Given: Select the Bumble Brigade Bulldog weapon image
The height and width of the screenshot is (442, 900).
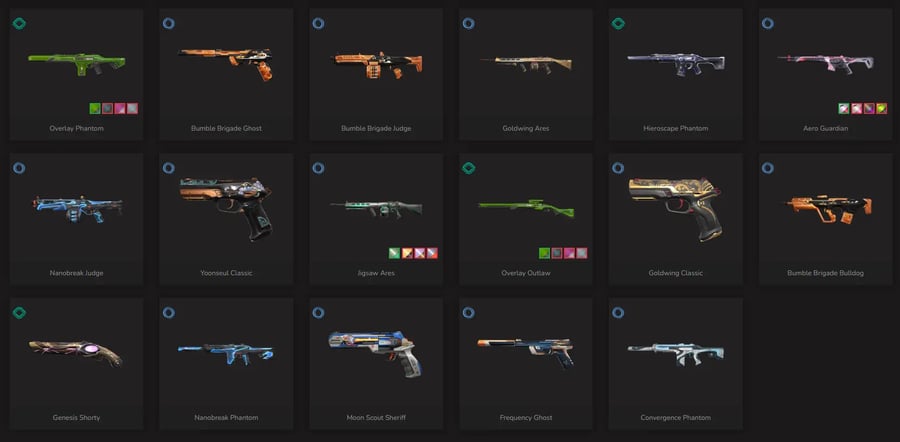Looking at the screenshot, I should click(827, 209).
